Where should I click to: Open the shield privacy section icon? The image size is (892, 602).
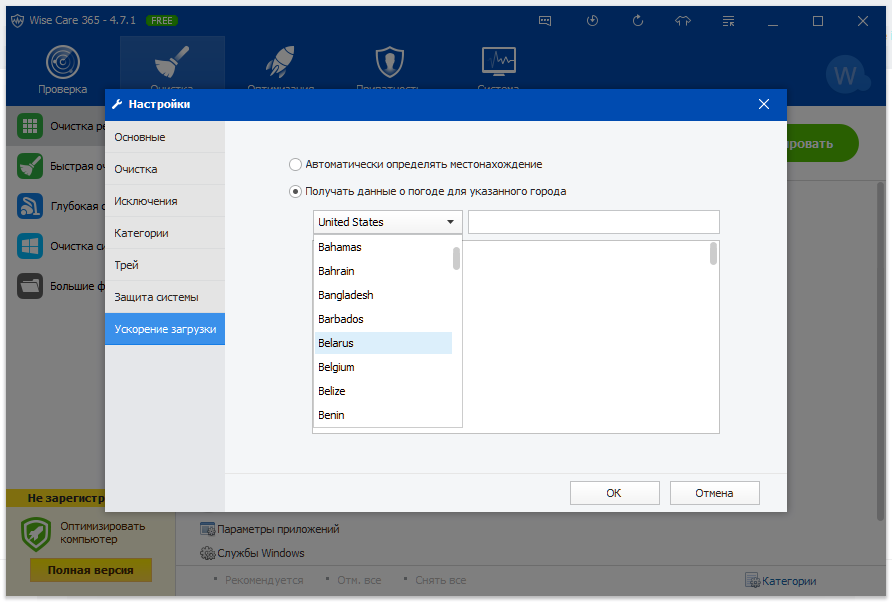click(x=388, y=62)
